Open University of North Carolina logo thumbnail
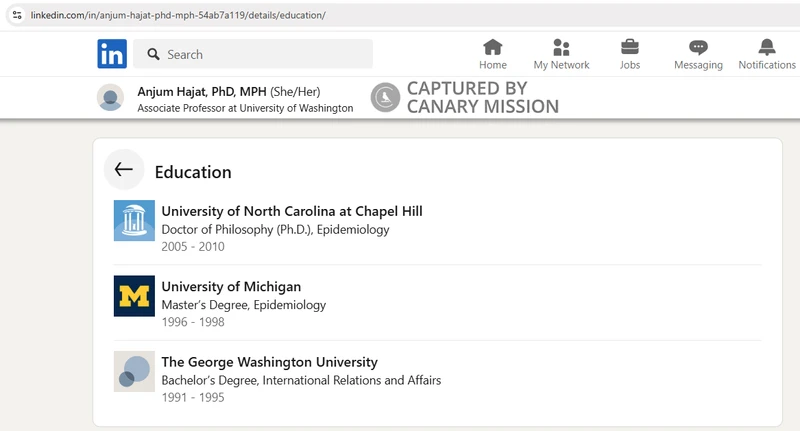 [134, 221]
